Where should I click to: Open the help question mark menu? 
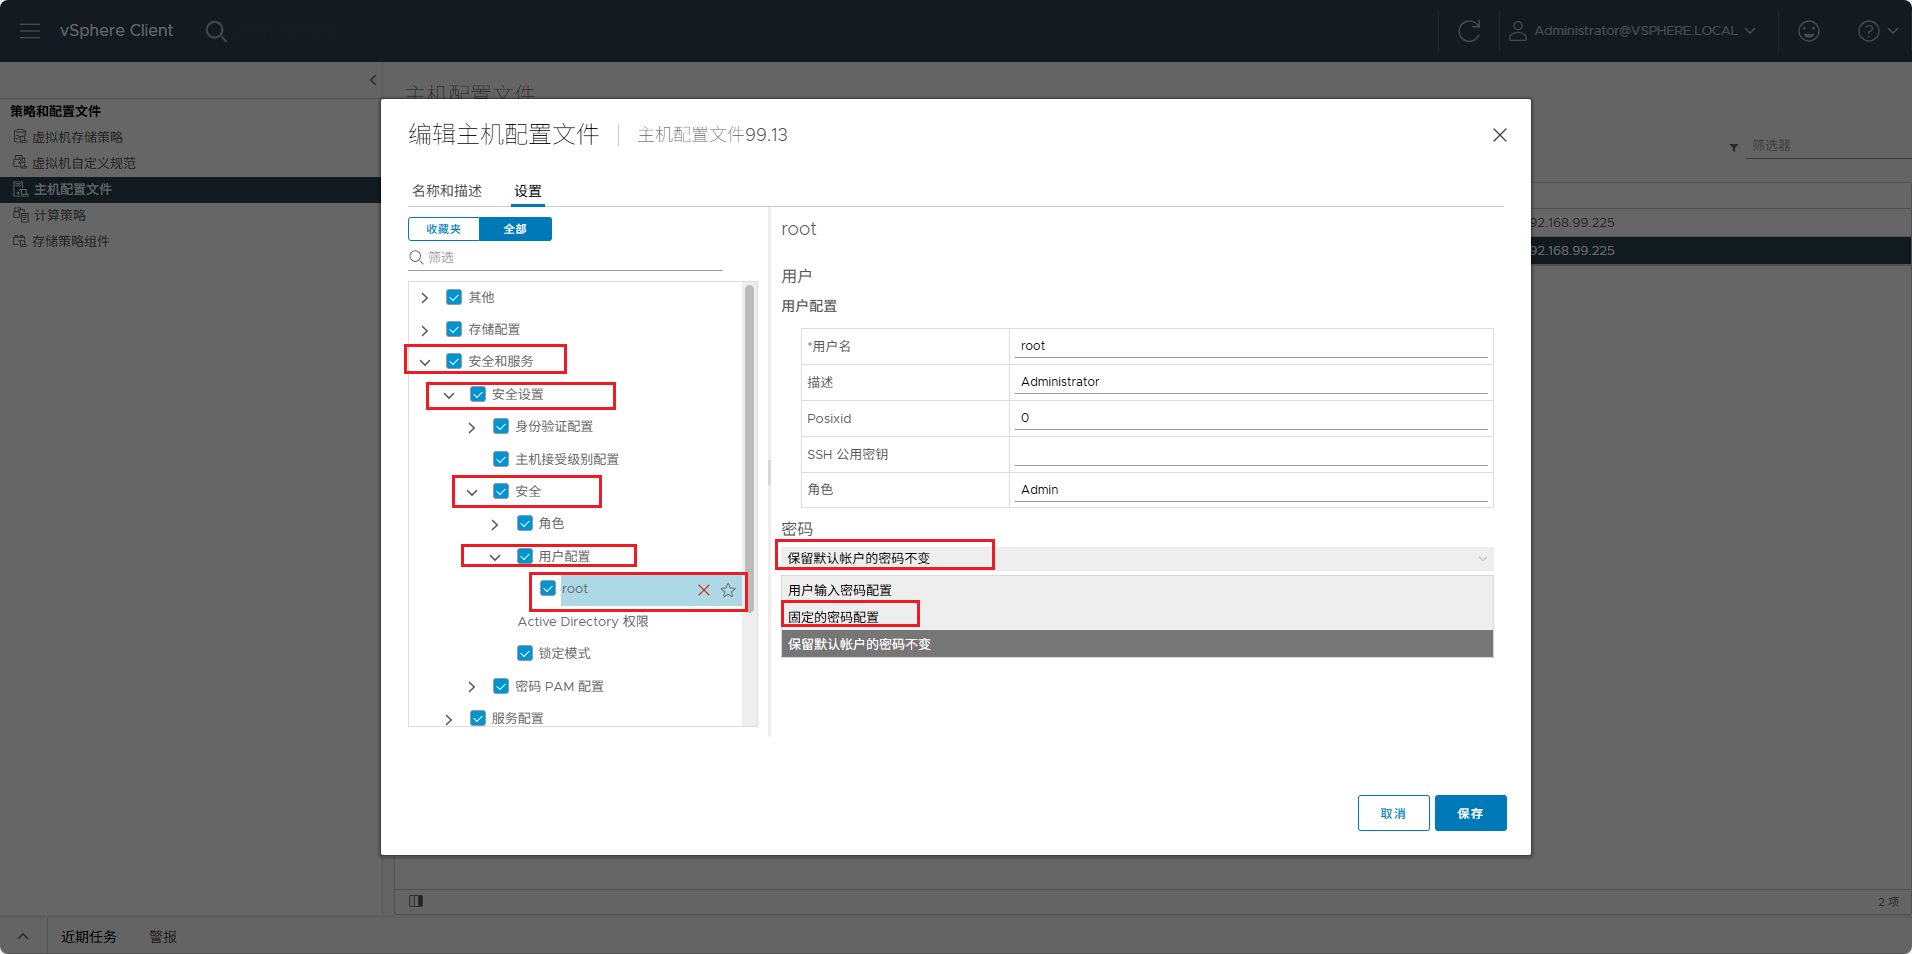pyautogui.click(x=1878, y=31)
